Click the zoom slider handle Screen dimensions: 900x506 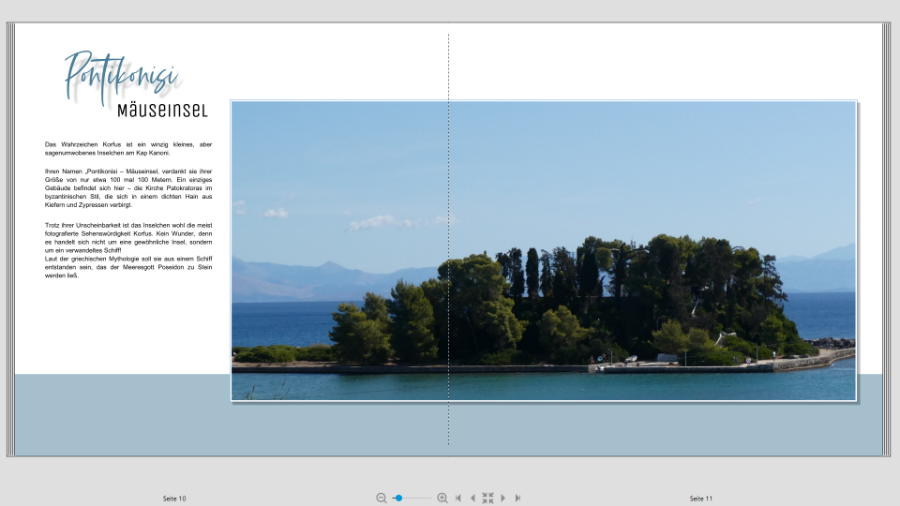pos(398,498)
